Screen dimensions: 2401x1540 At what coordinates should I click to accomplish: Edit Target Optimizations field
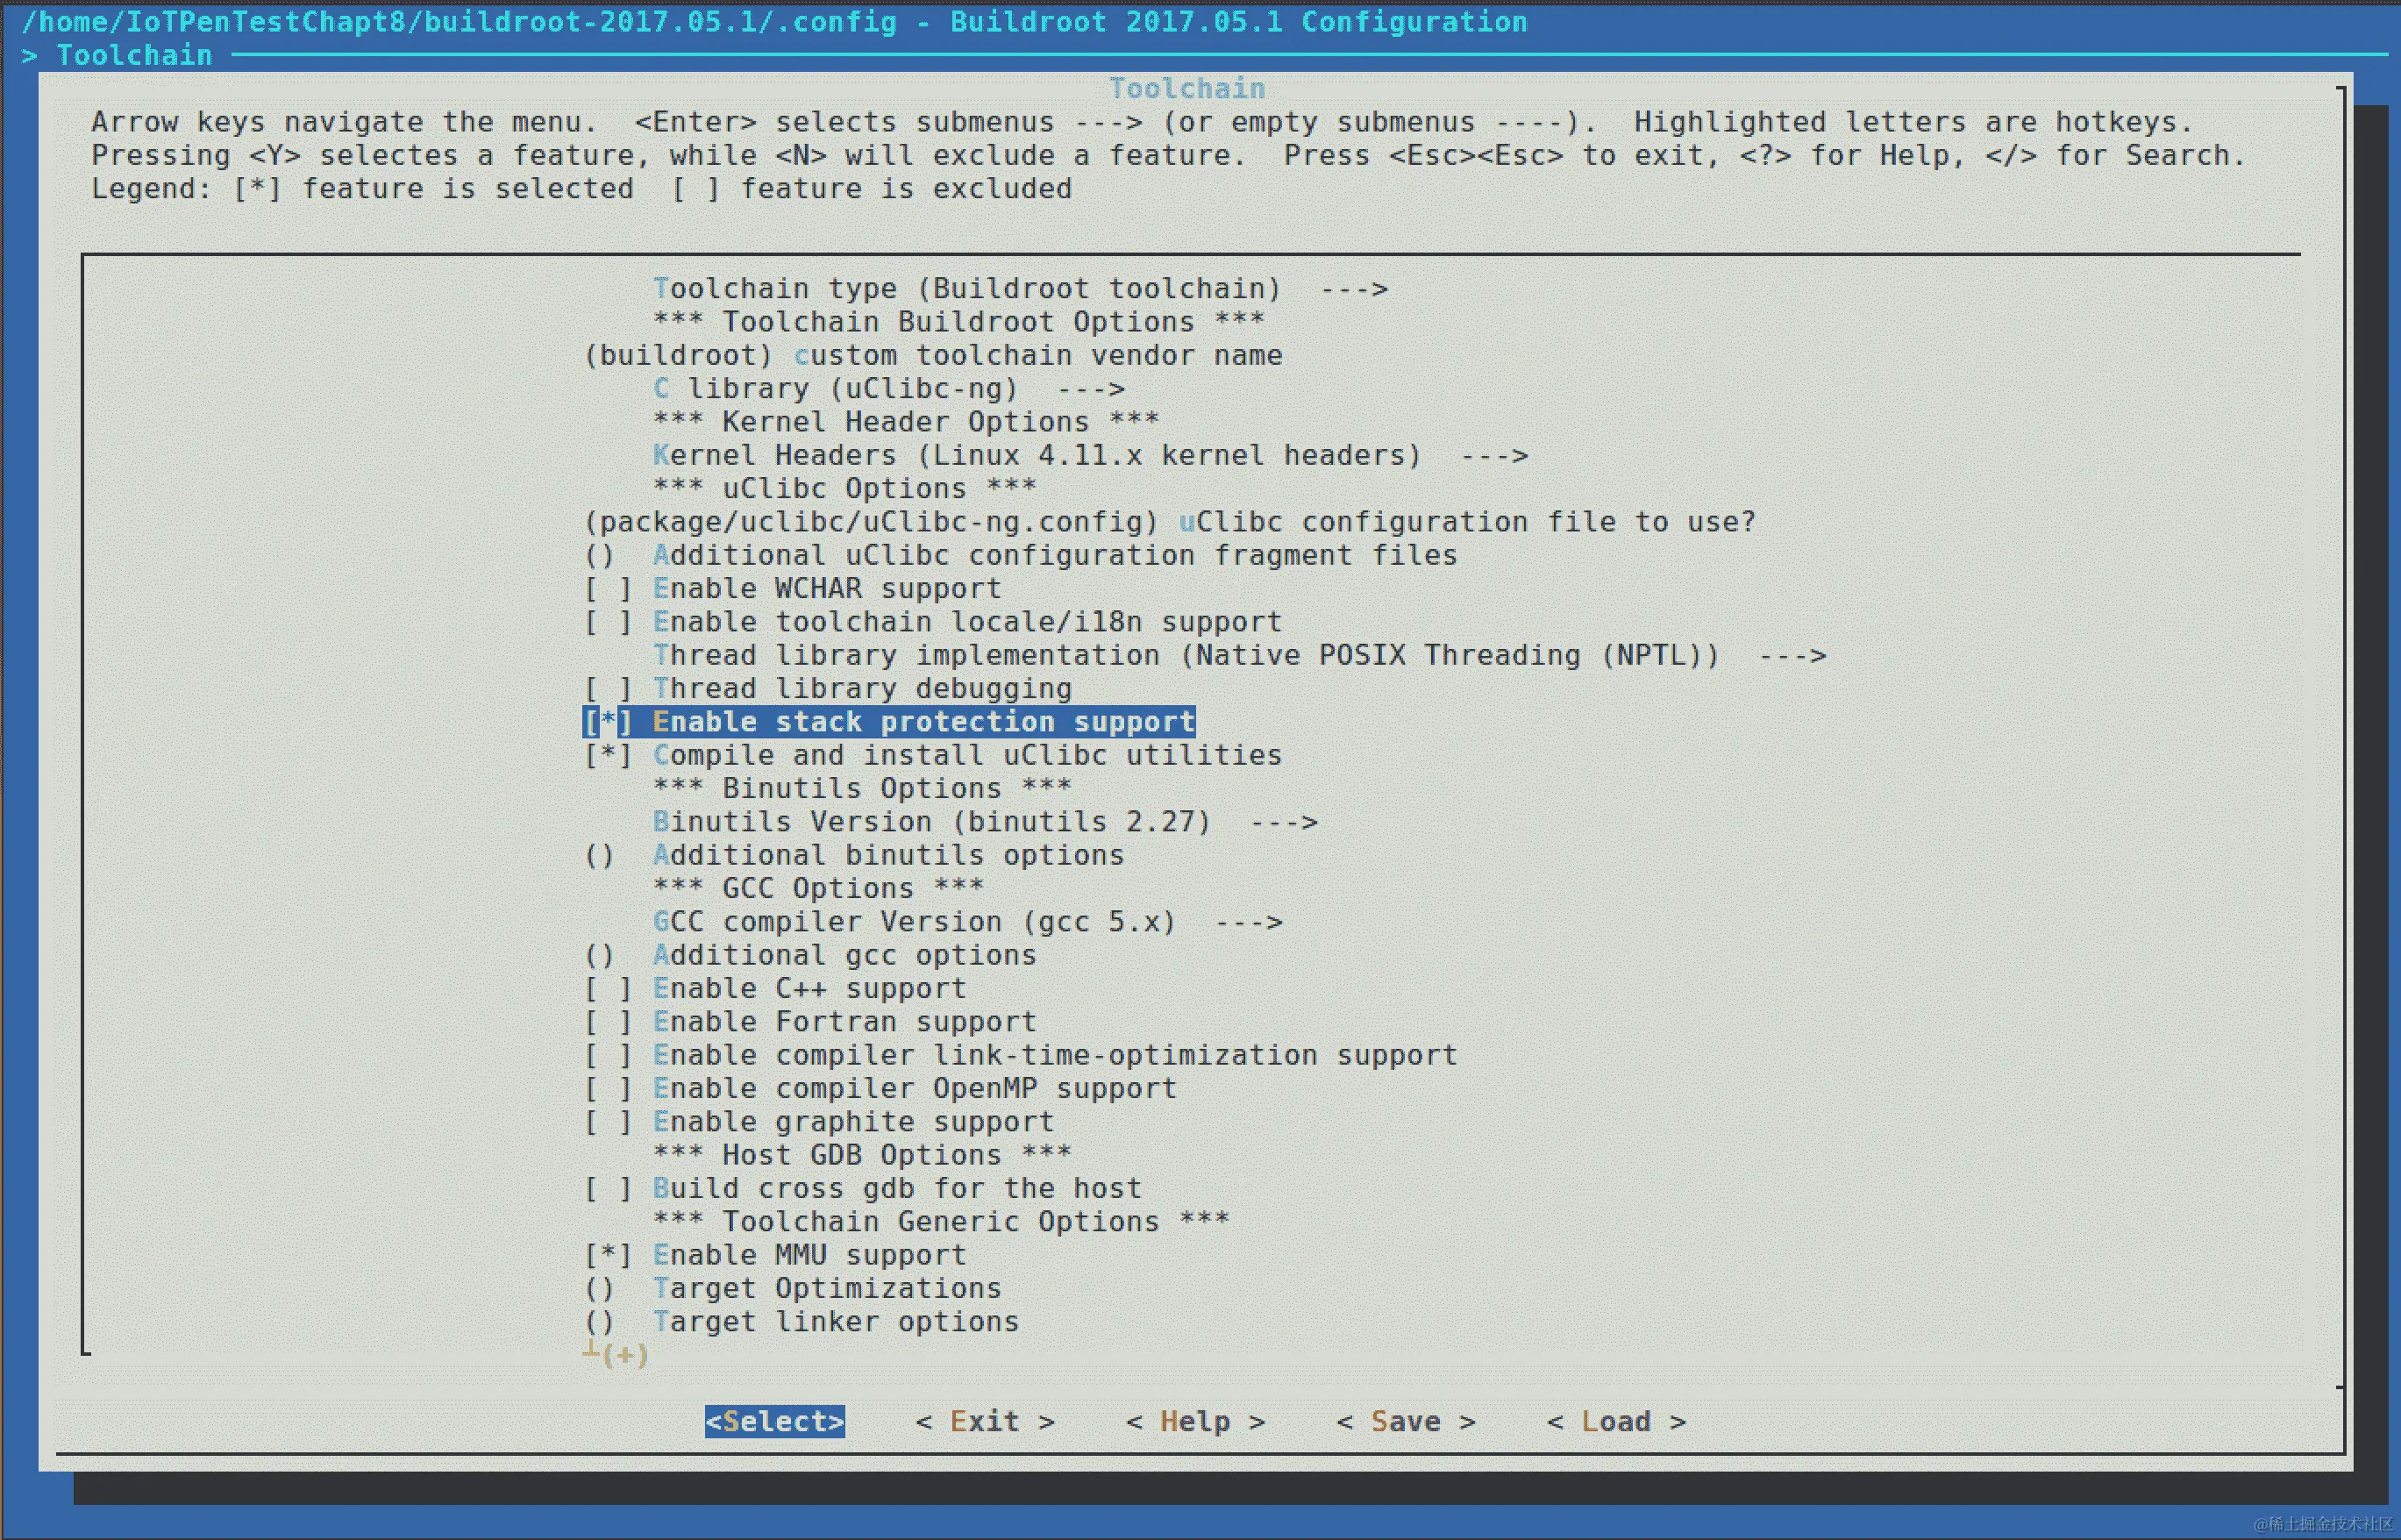tap(793, 1289)
